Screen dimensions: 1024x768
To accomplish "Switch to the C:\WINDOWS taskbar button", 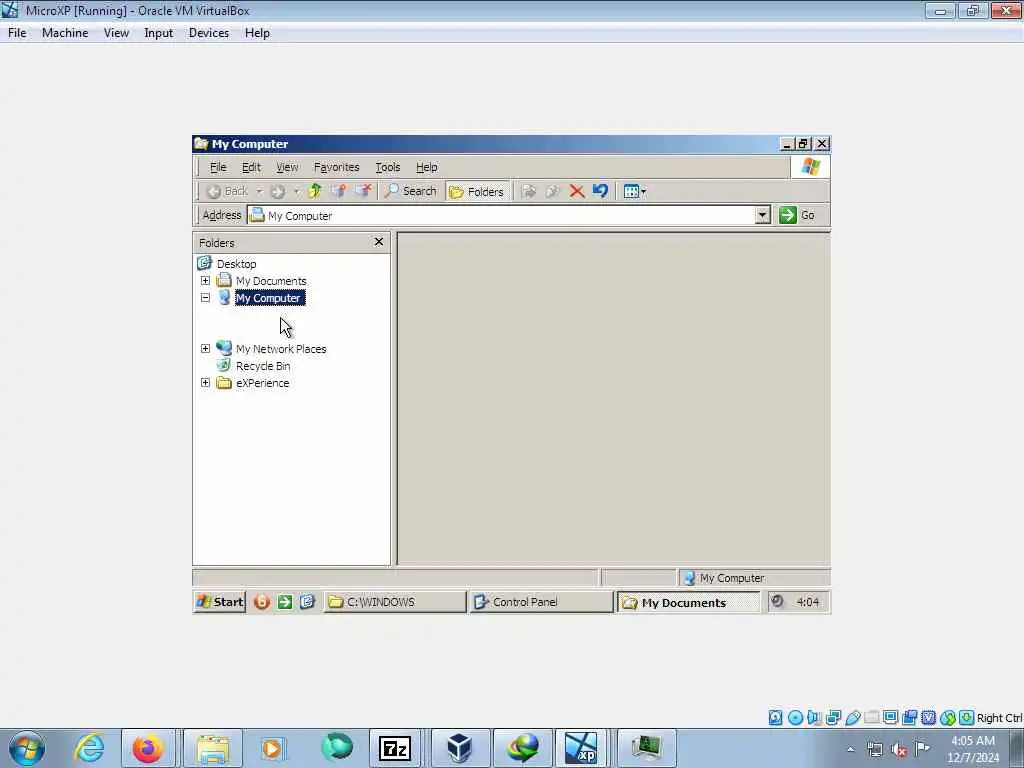I will pos(395,602).
